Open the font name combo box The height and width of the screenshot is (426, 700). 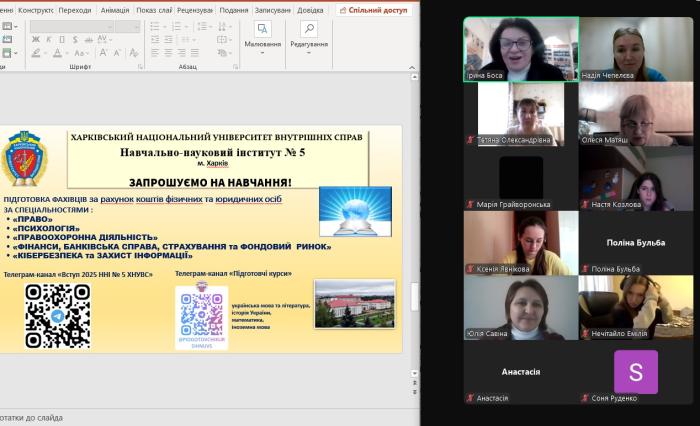click(70, 26)
